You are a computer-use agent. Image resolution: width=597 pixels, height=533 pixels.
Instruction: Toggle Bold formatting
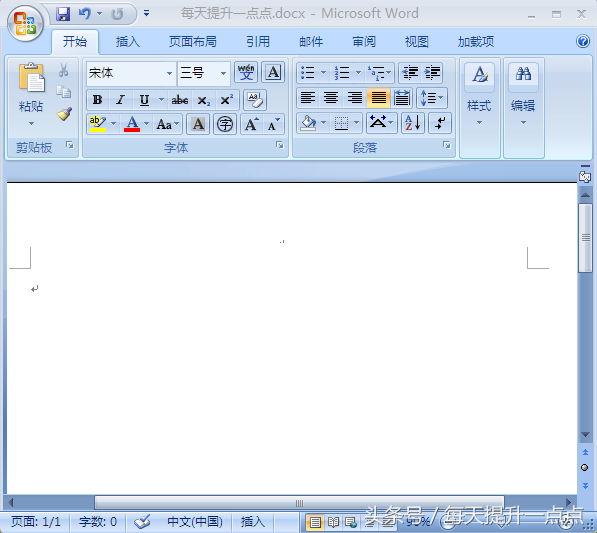[97, 100]
